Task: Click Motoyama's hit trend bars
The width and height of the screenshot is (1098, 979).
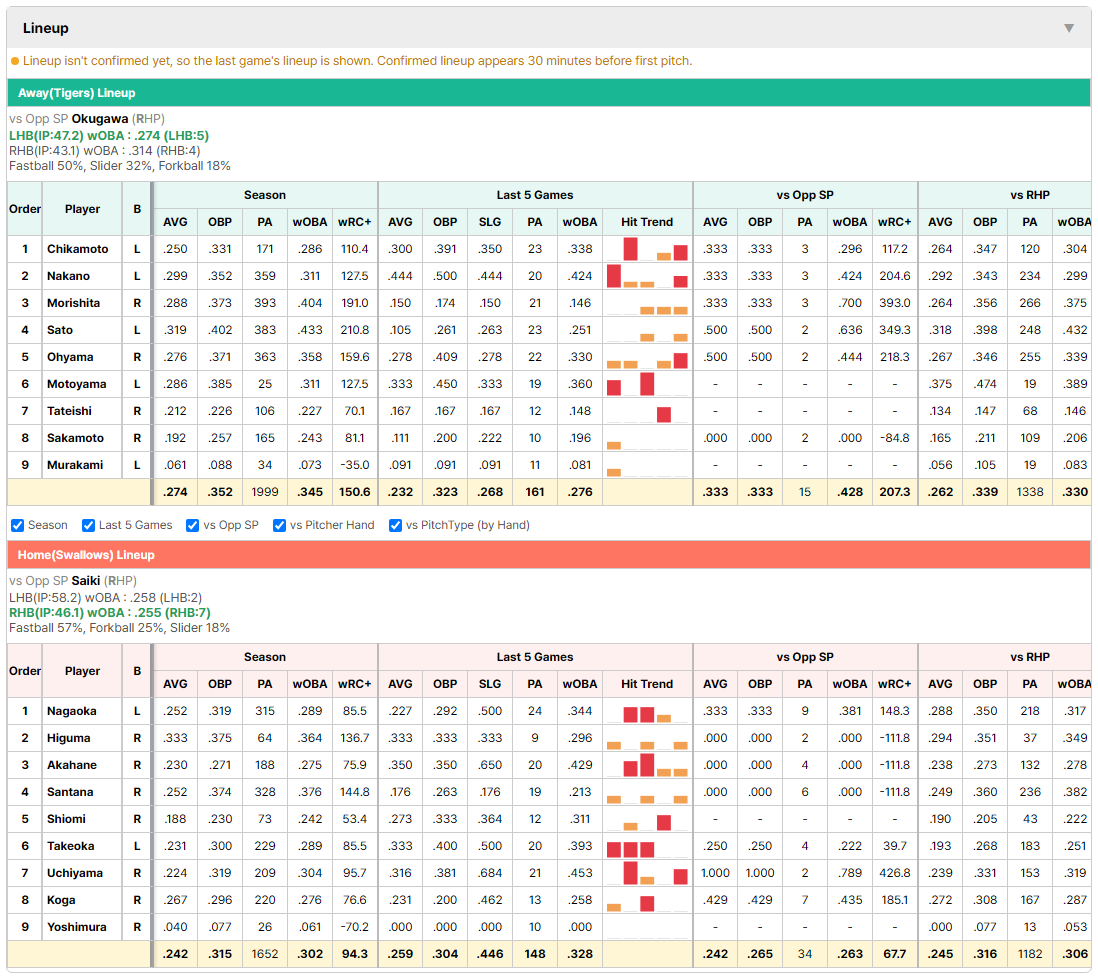Action: pos(647,384)
